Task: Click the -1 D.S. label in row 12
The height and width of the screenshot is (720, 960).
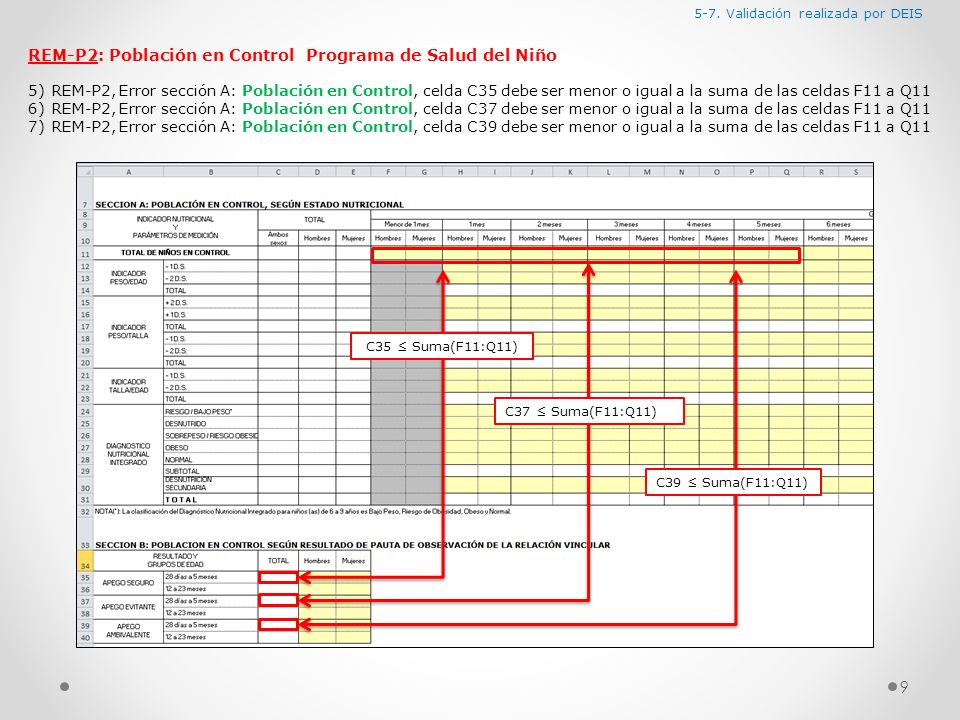Action: [x=175, y=266]
